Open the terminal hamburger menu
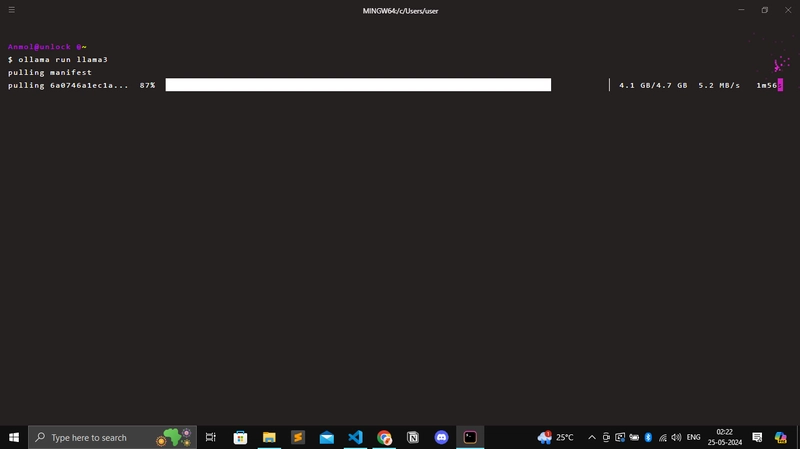Screen dimensions: 800x449 12,10
